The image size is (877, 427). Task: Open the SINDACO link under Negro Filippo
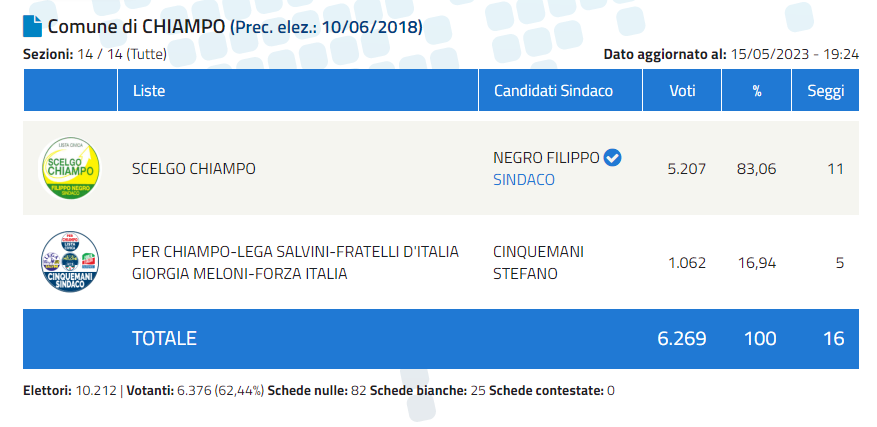tap(524, 180)
